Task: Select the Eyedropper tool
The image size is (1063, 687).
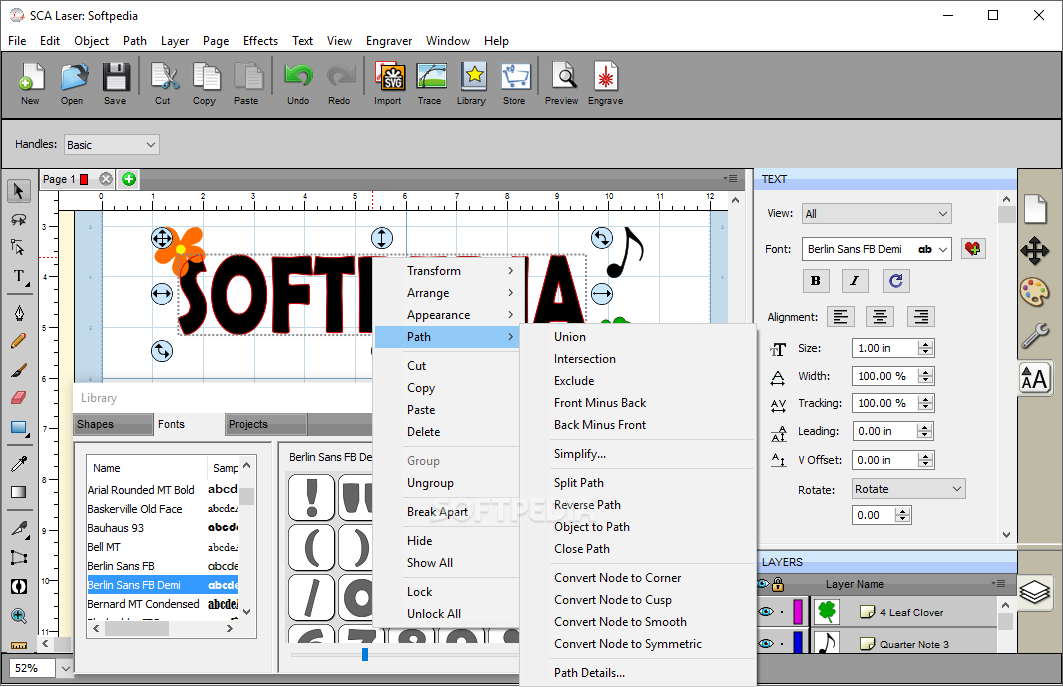Action: coord(19,463)
